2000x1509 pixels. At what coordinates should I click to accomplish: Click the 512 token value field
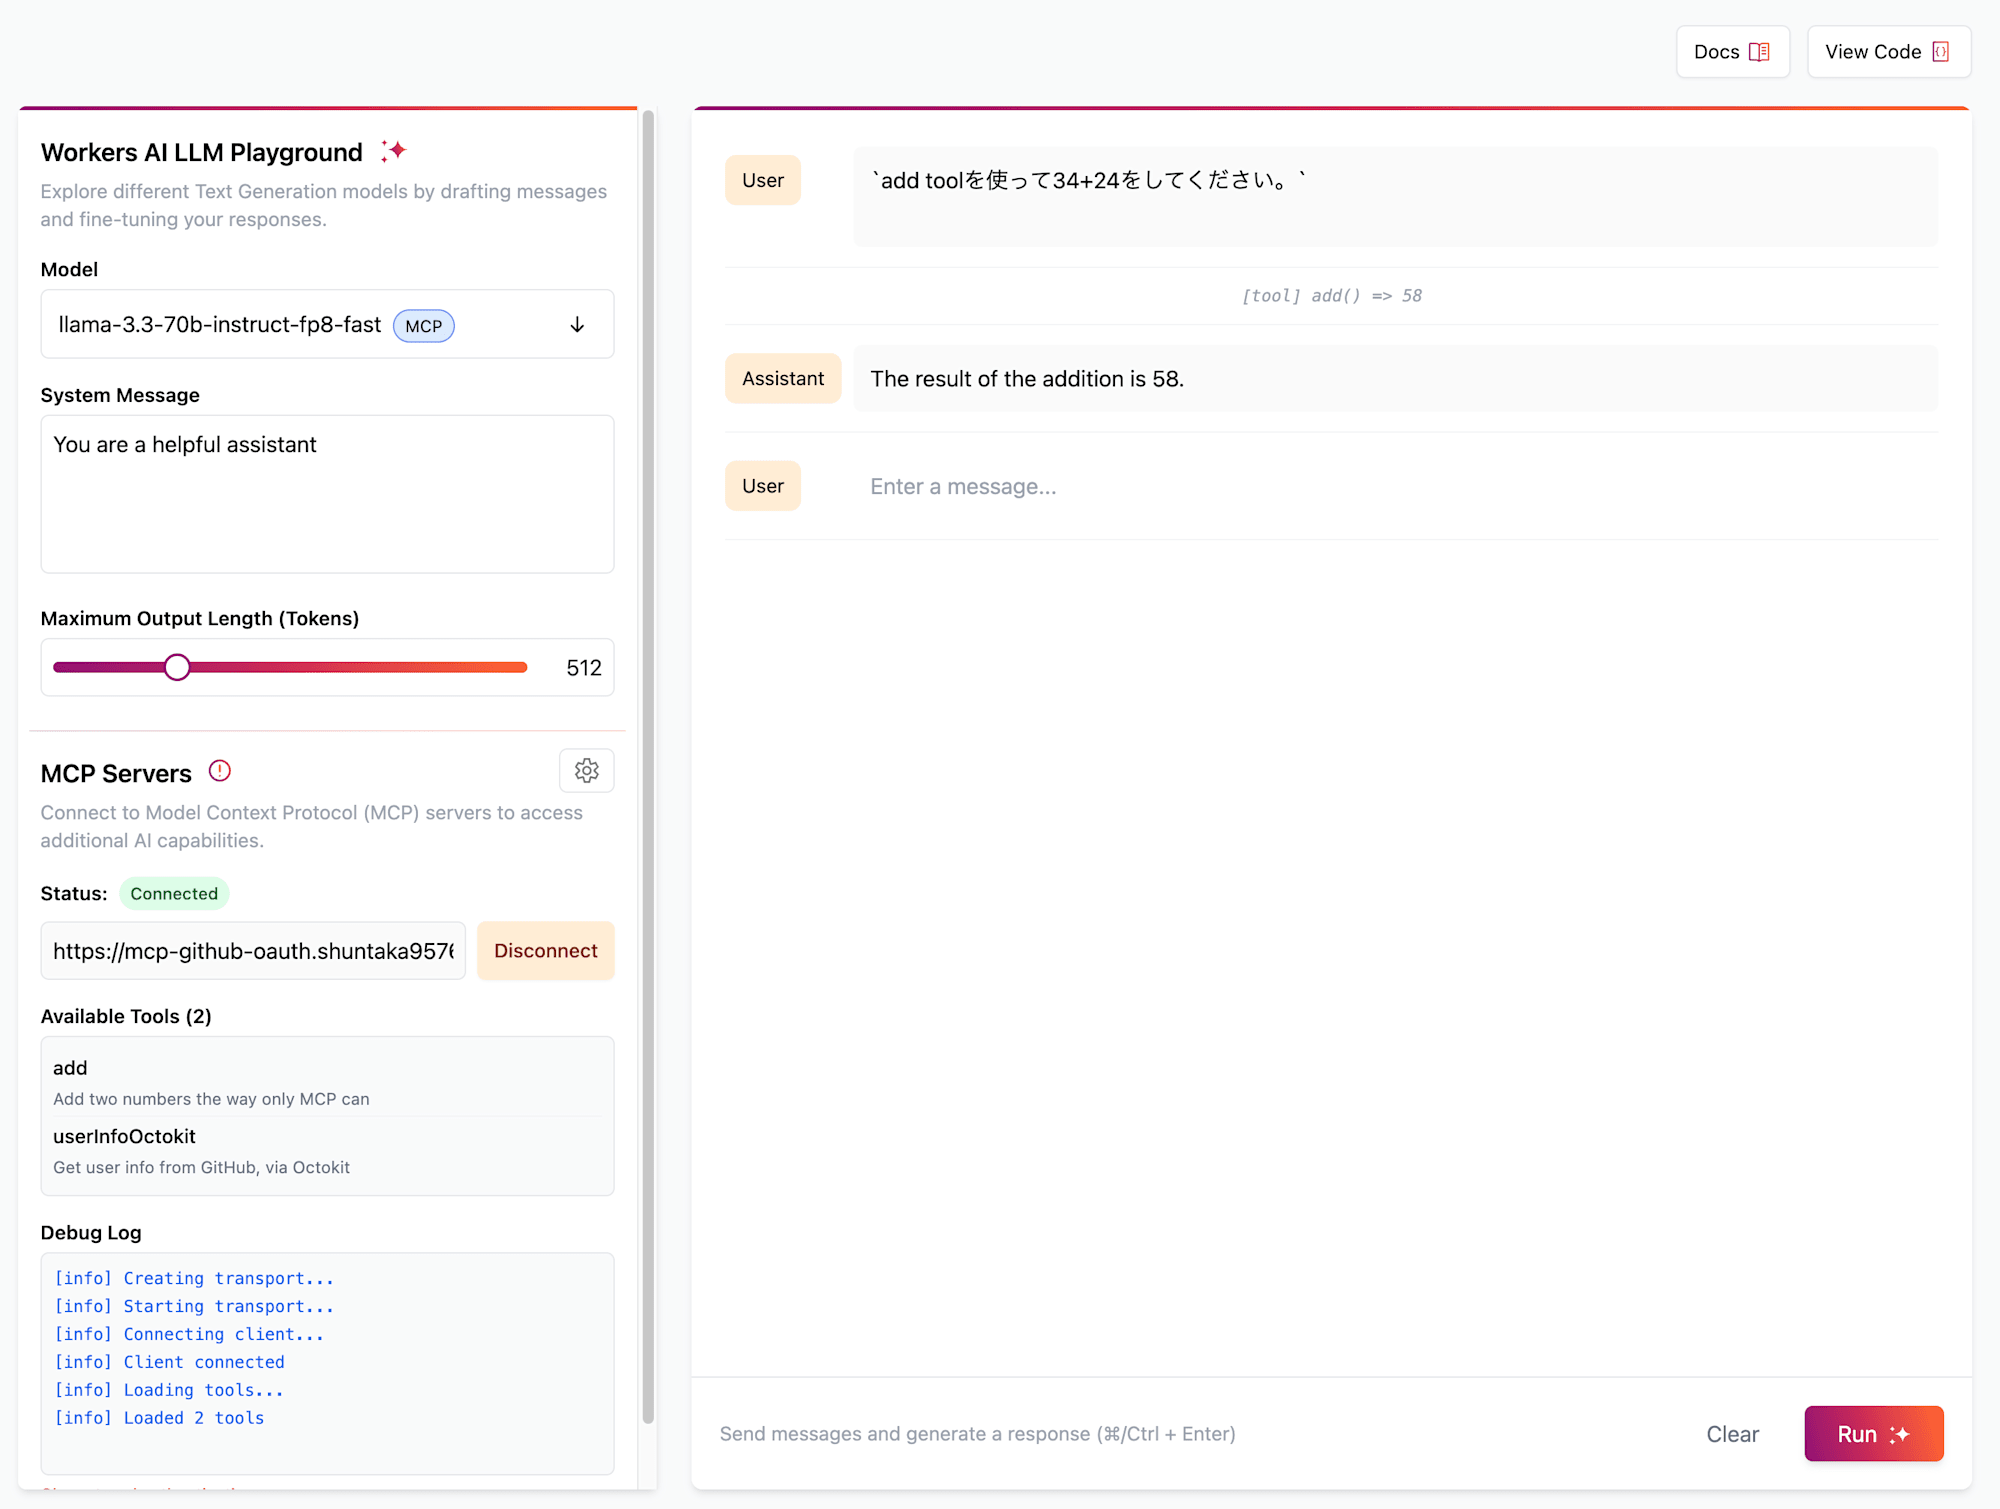584,668
